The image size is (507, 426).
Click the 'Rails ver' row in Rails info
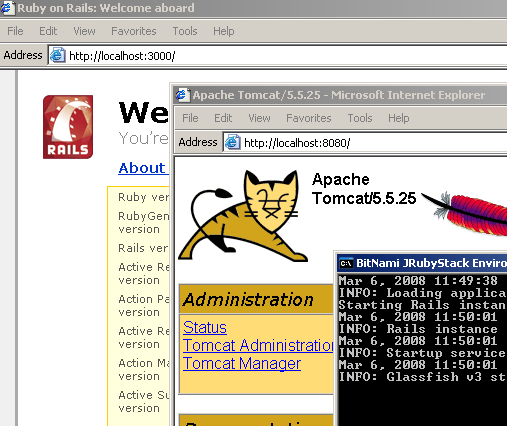click(143, 248)
